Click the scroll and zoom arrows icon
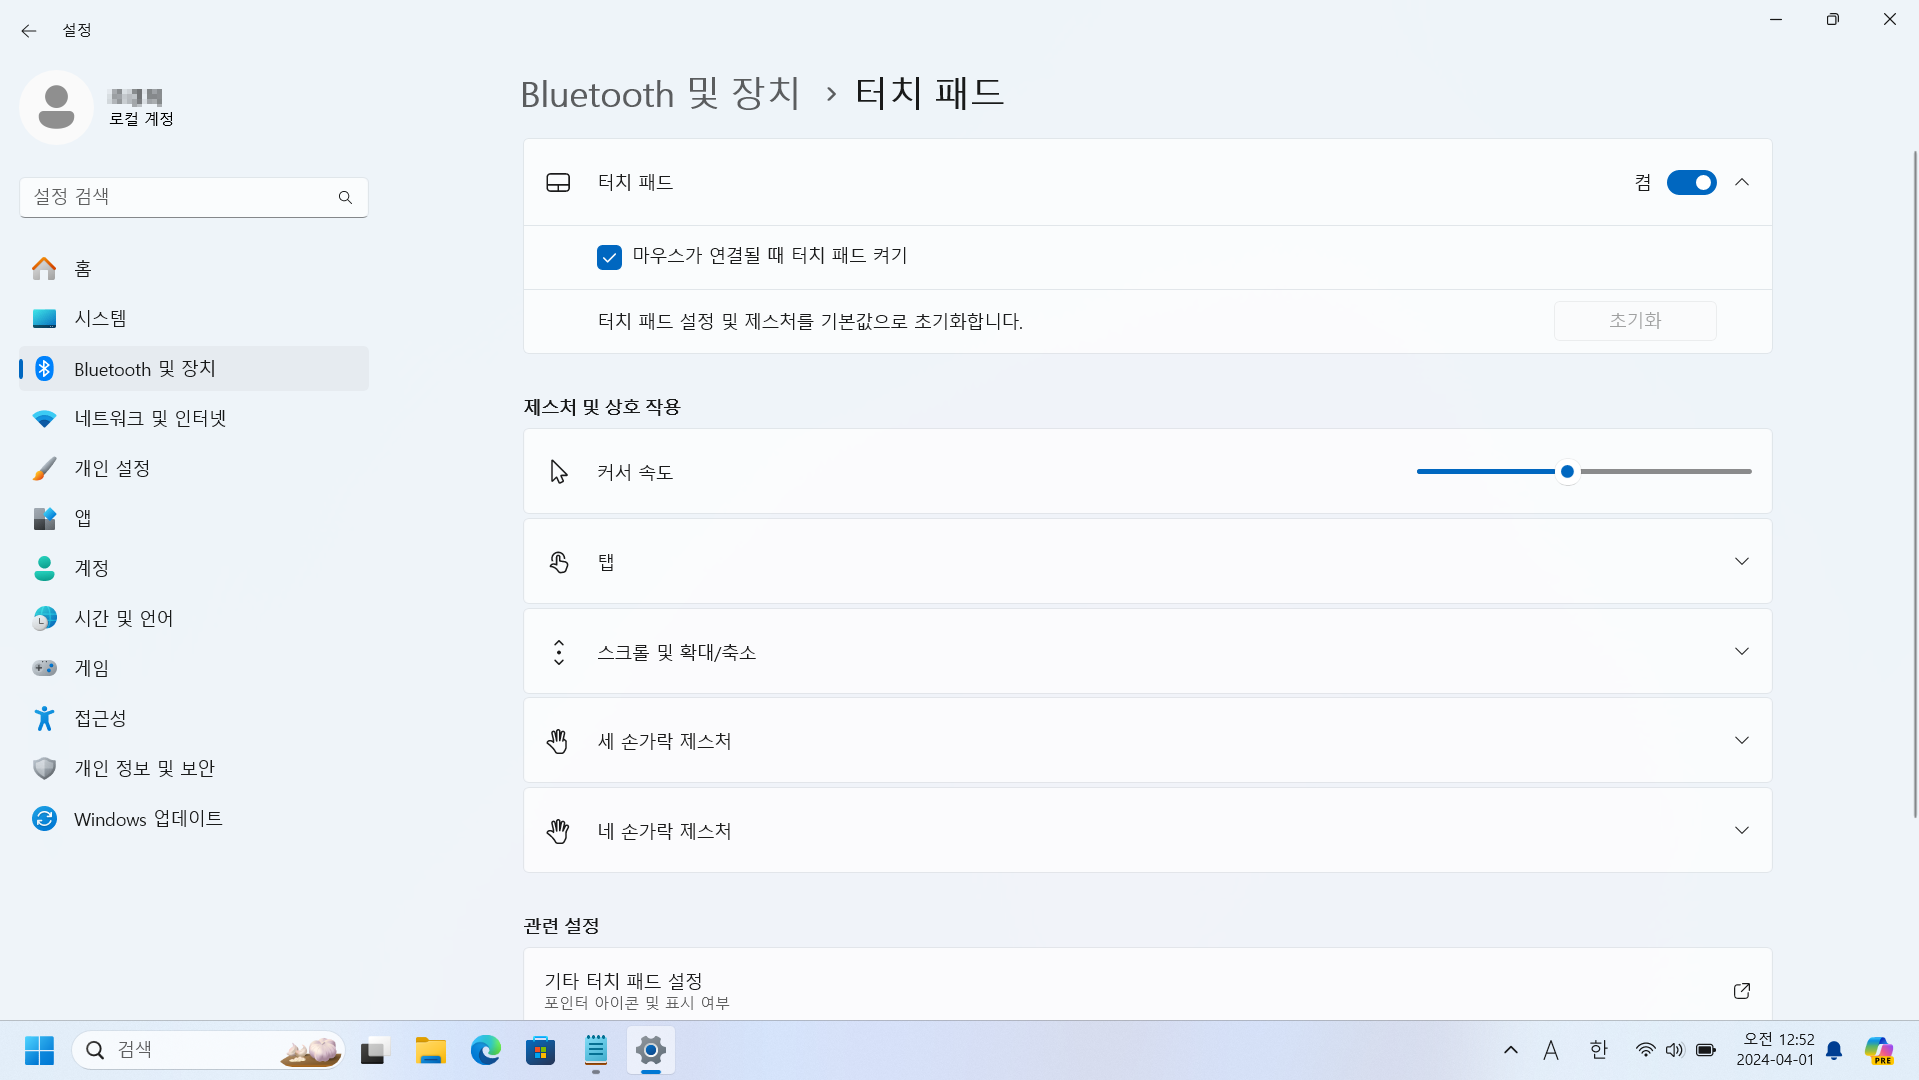 tap(558, 652)
